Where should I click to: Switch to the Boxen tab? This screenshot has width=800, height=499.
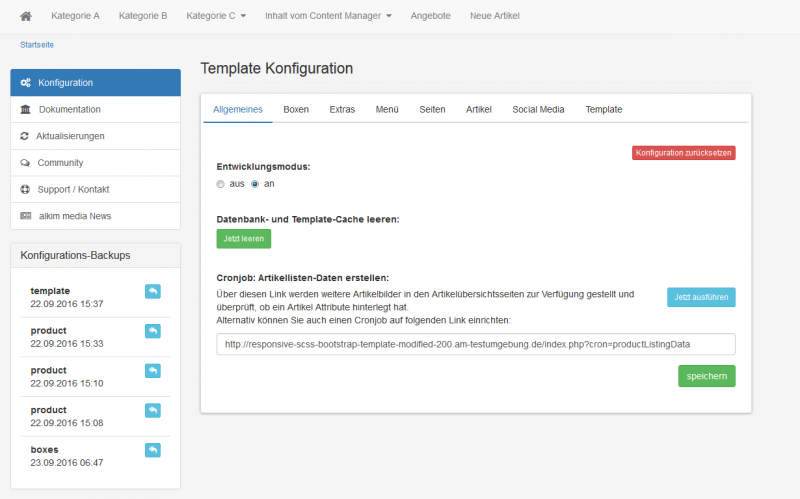296,109
